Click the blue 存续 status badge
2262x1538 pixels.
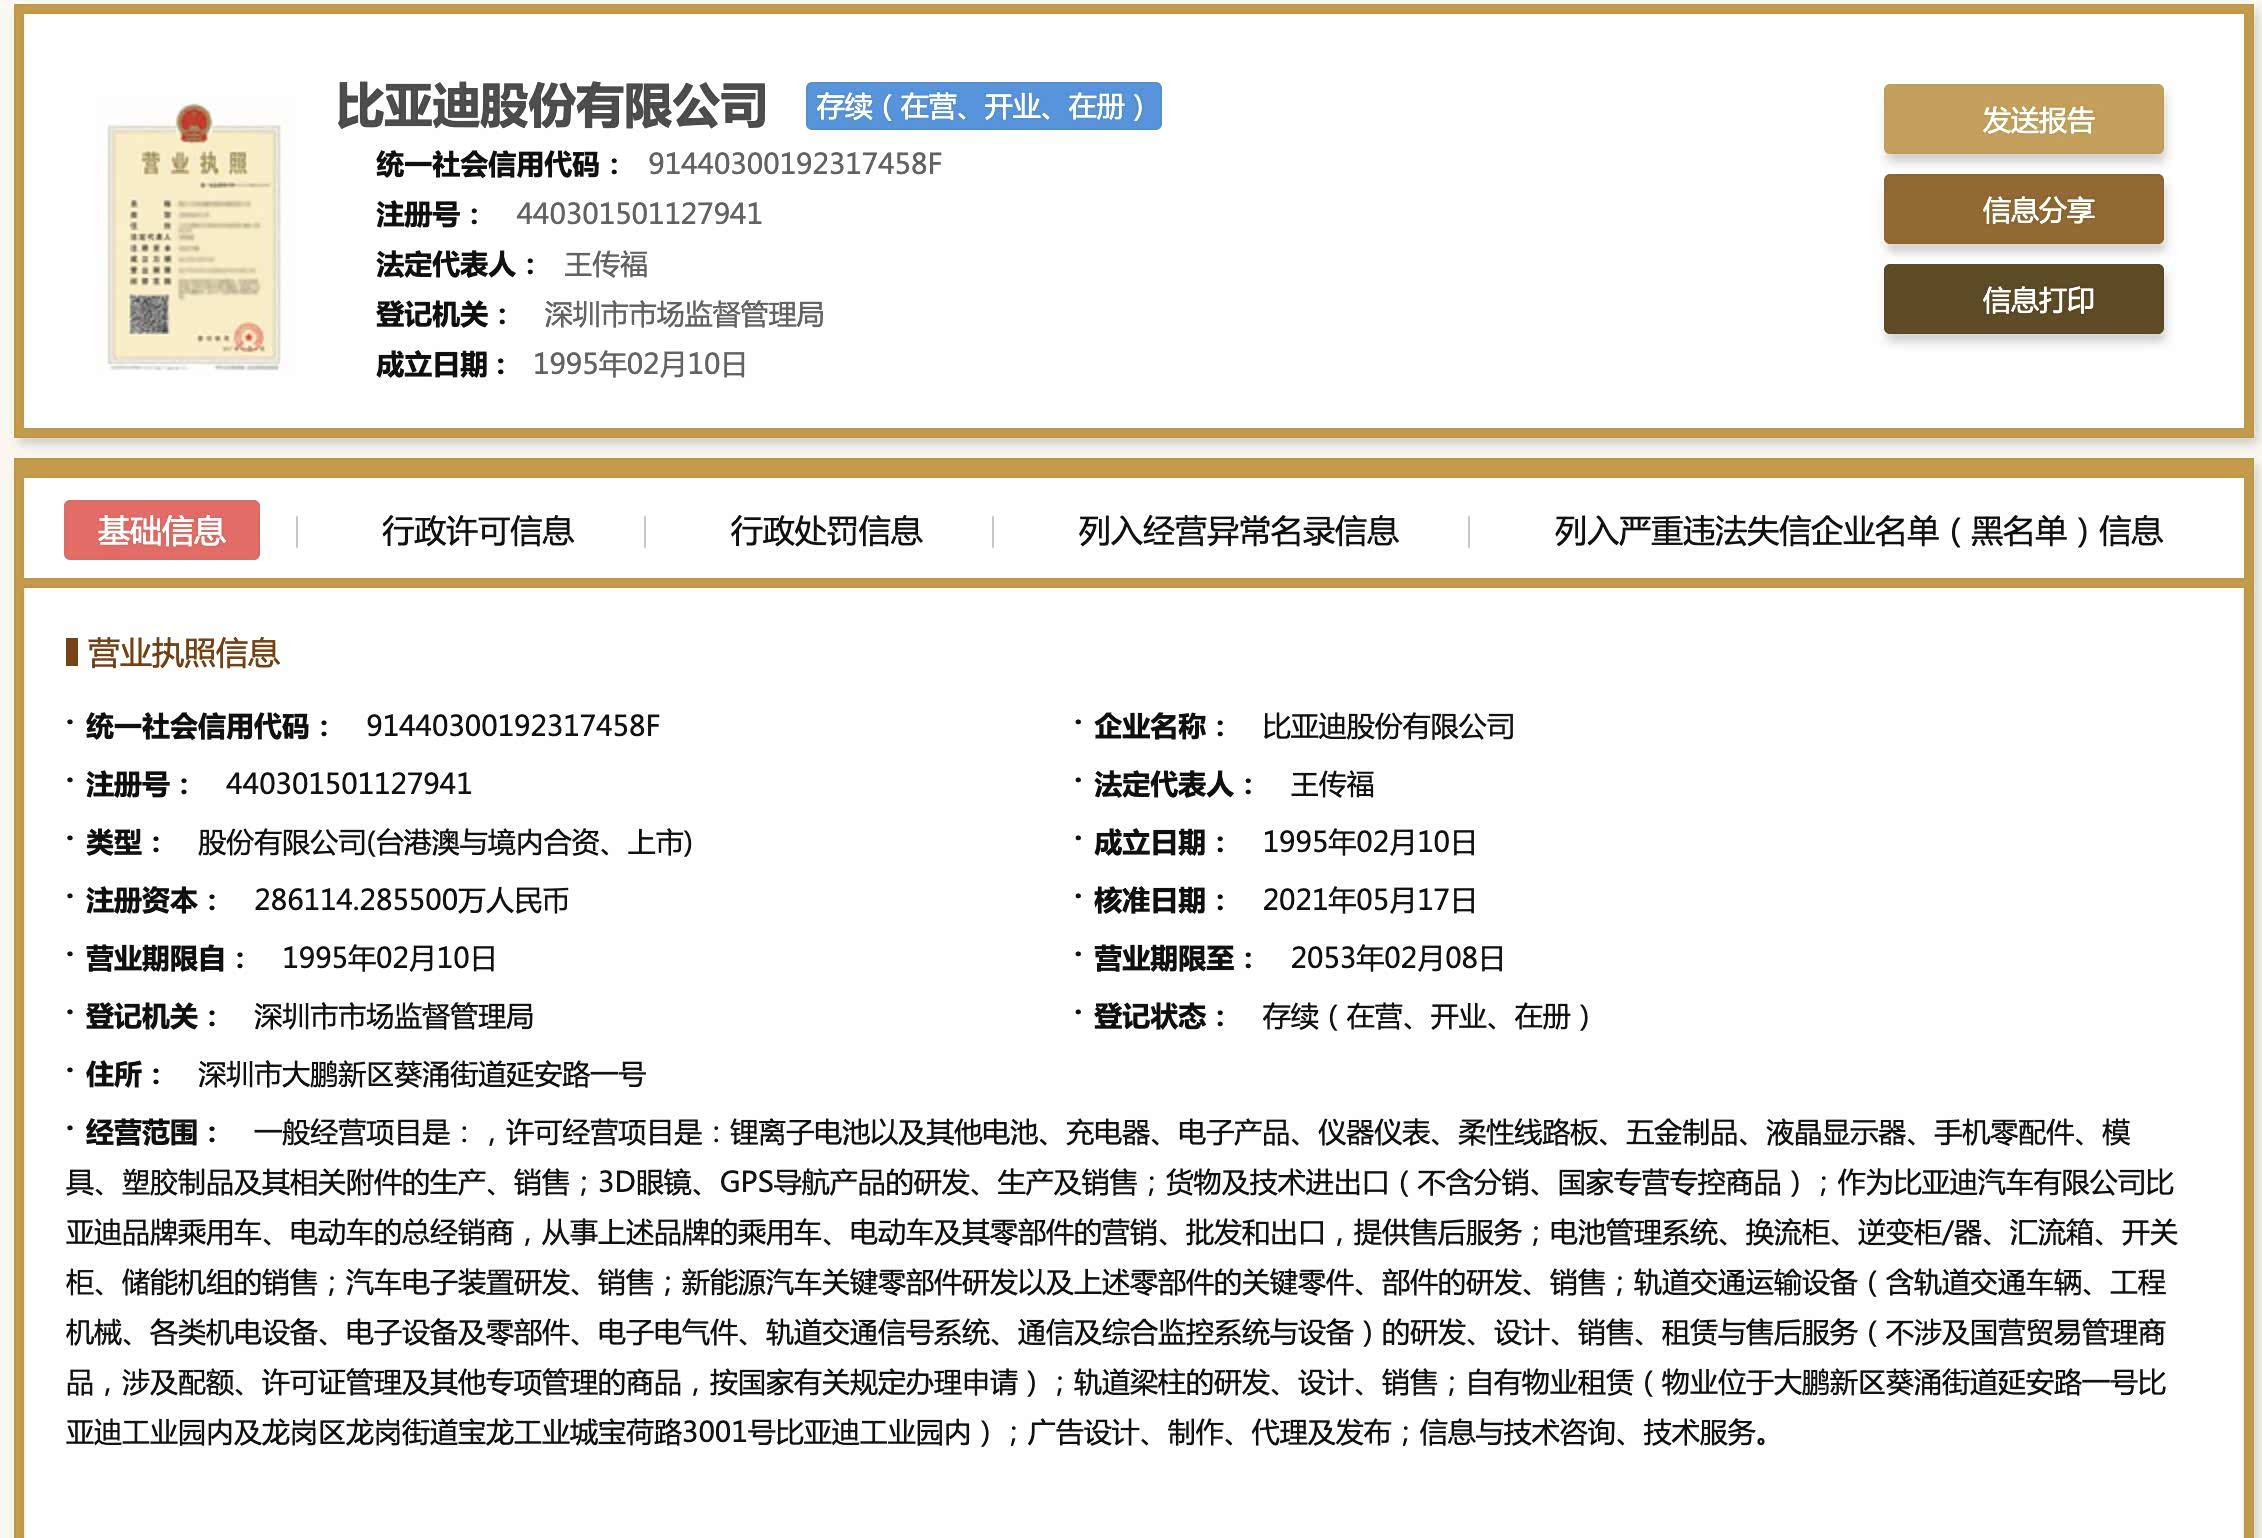point(982,106)
